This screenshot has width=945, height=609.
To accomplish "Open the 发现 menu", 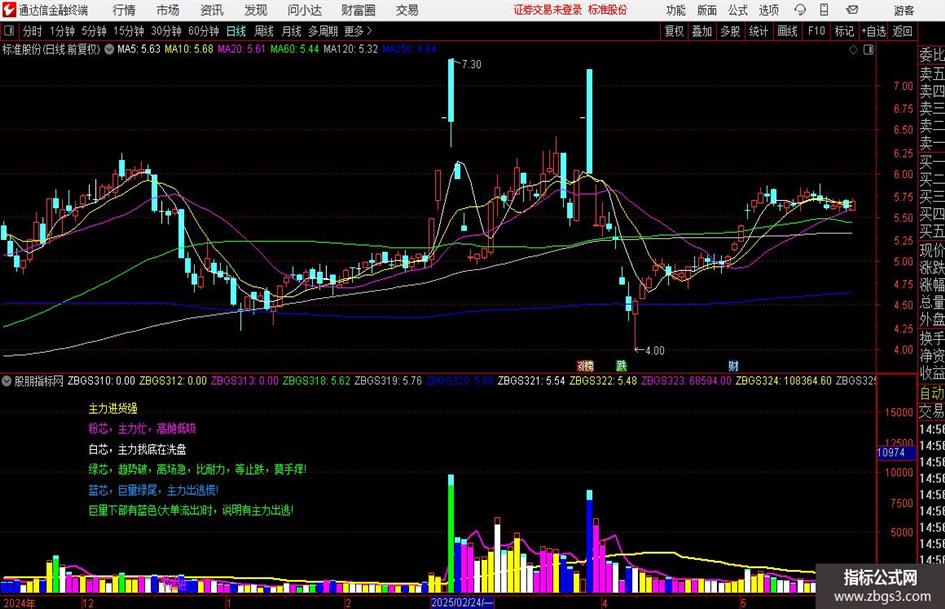I will click(256, 10).
